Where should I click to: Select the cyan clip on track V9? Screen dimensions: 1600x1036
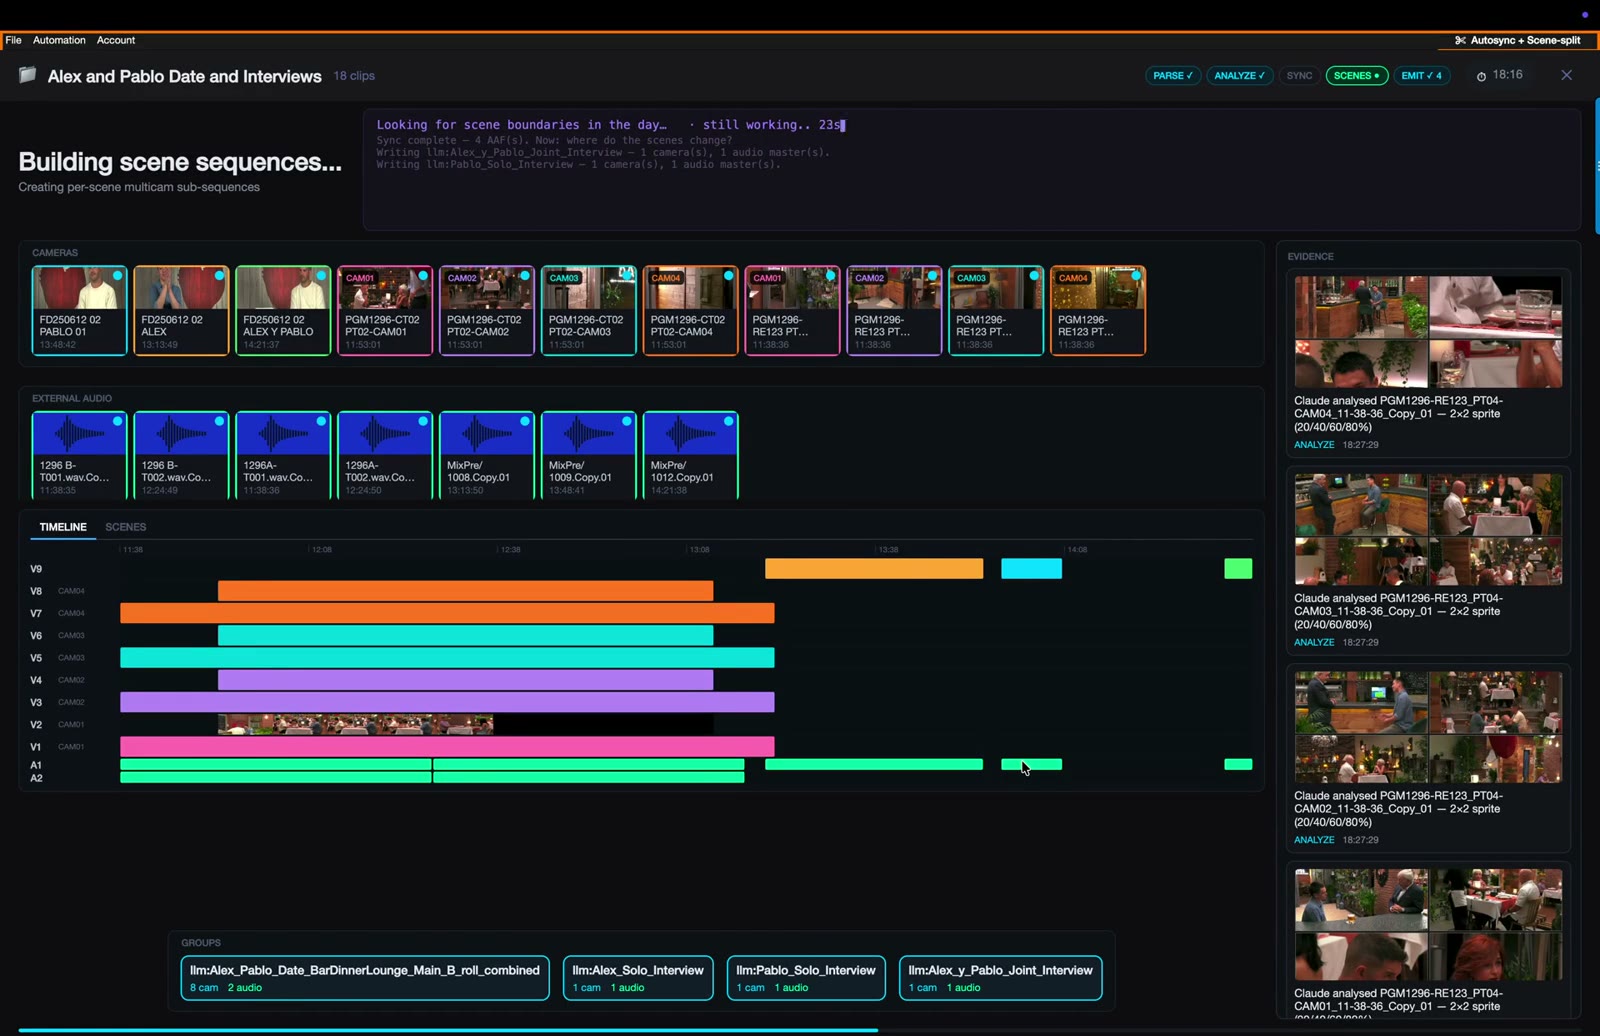tap(1031, 569)
